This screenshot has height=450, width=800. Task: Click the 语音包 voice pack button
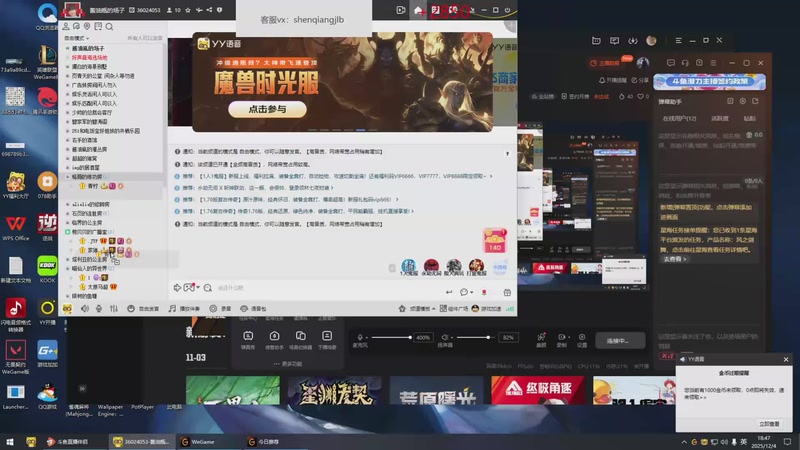click(253, 309)
